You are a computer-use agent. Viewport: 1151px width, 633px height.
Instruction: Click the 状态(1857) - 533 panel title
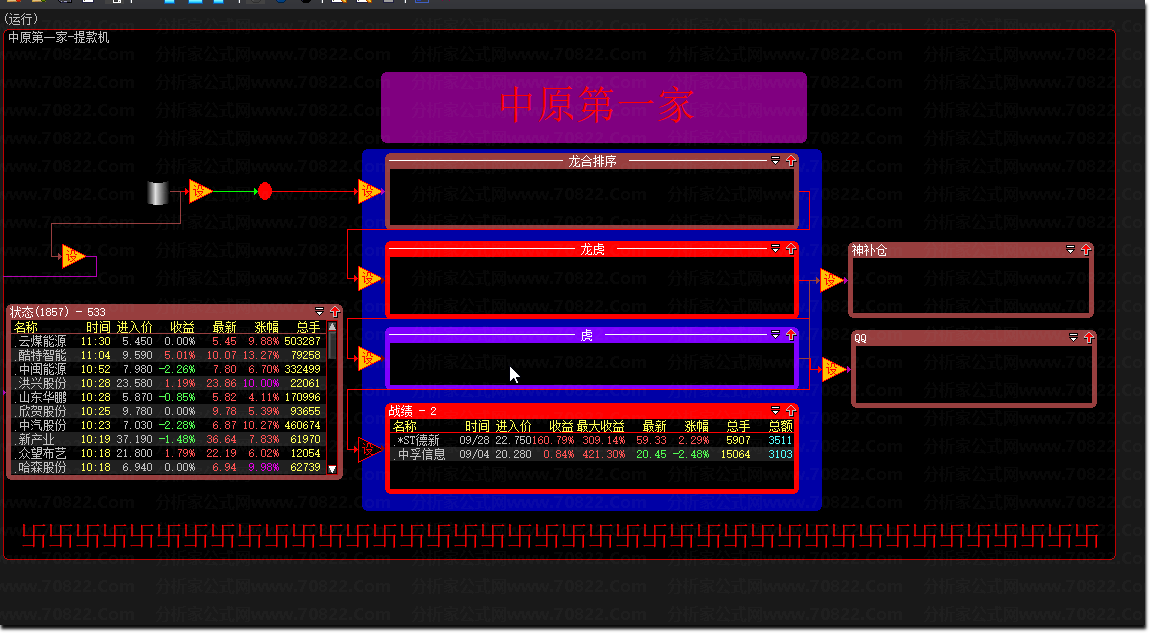[x=57, y=312]
